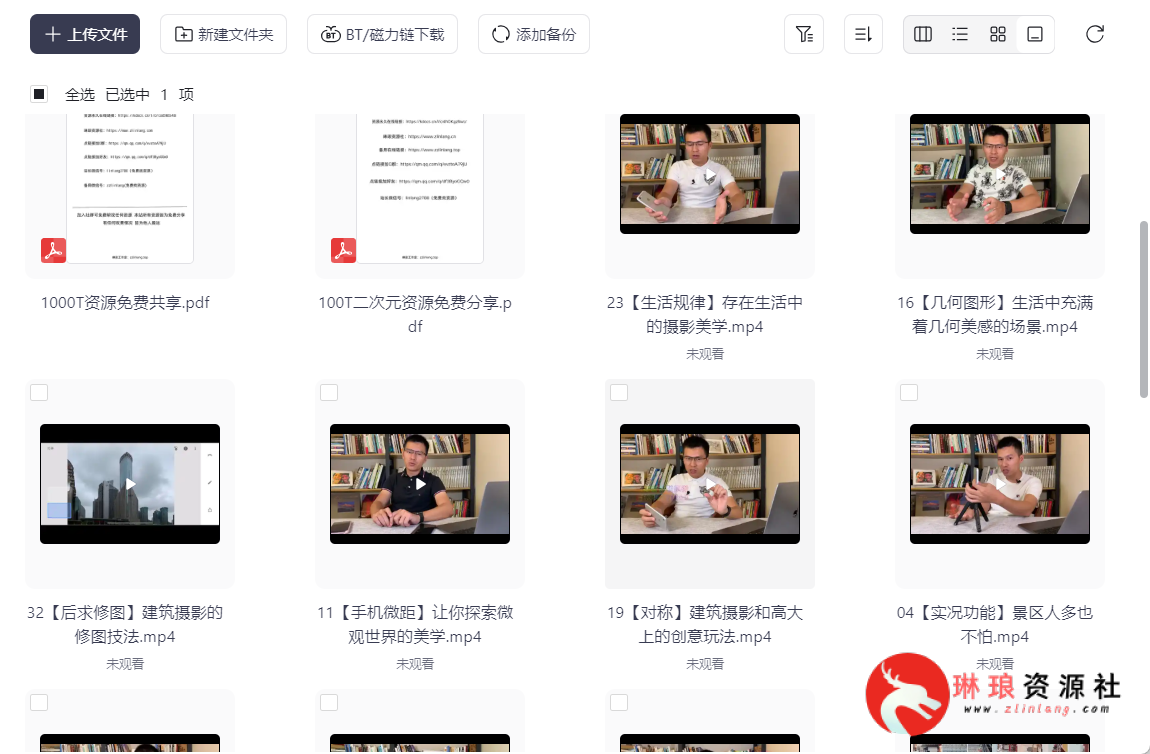This screenshot has width=1150, height=754.
Task: Open BT/磁力链下载 download option
Action: (382, 34)
